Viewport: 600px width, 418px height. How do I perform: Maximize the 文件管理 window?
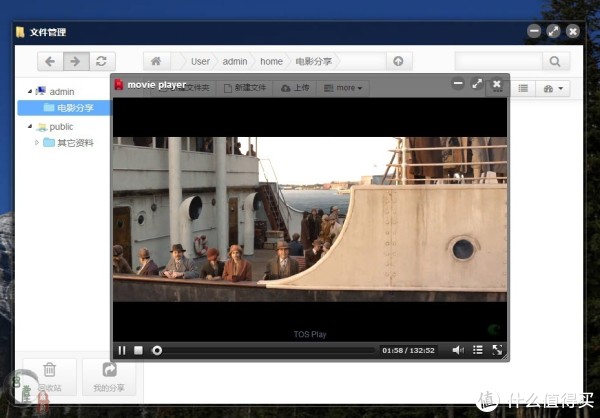coord(553,31)
